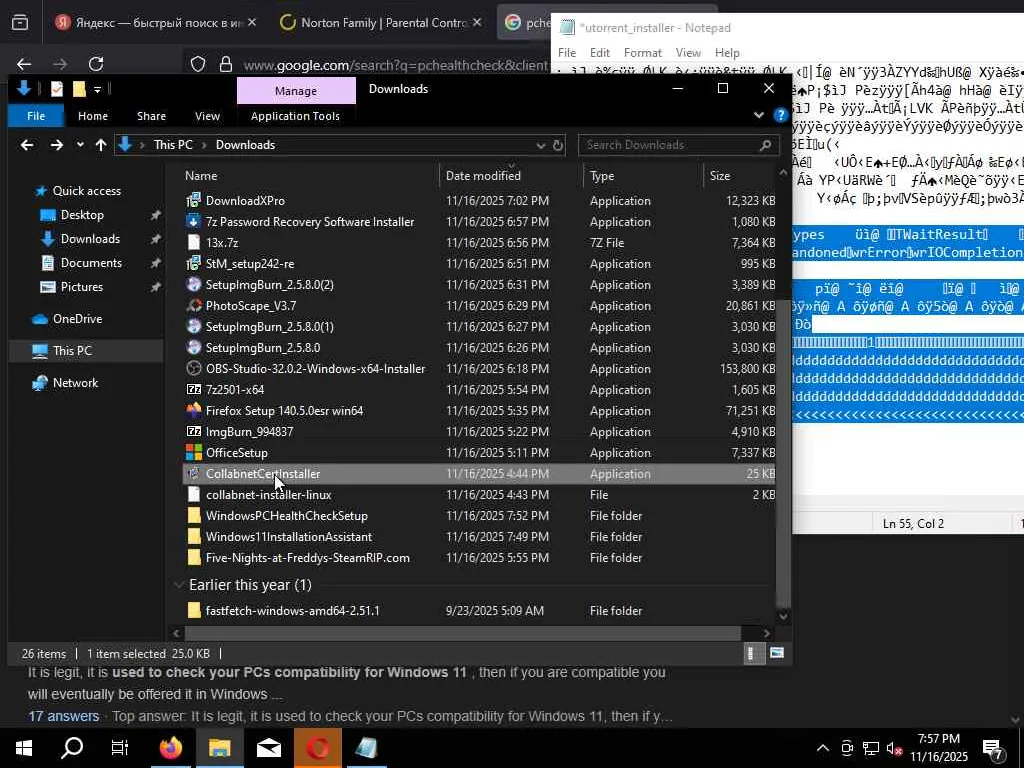
Task: Select the OfficeSetup icon
Action: 193,453
